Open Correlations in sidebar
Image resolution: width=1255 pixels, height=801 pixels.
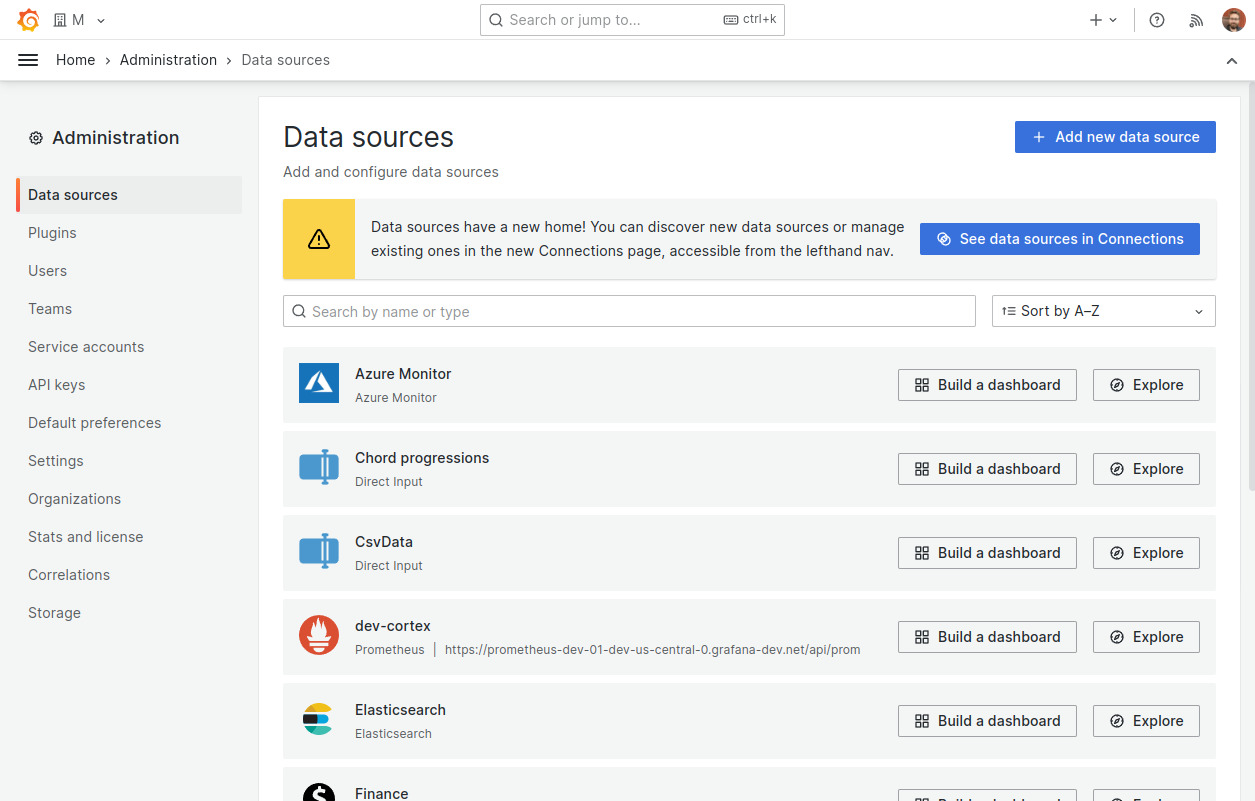click(69, 575)
